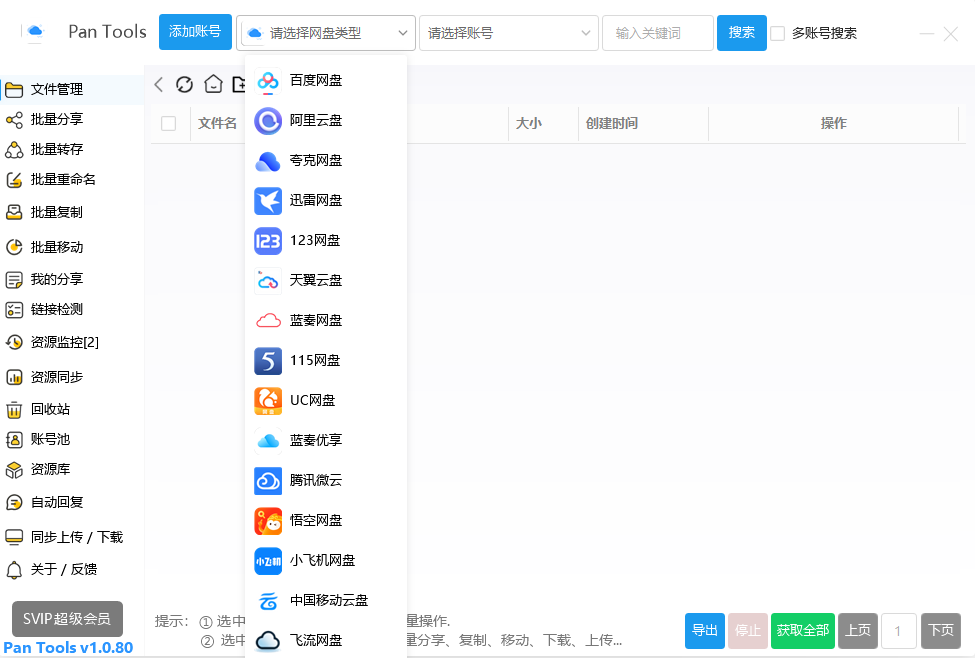Screen dimensions: 975x658
Task: Open the 请选择账号 account dropdown
Action: (509, 33)
